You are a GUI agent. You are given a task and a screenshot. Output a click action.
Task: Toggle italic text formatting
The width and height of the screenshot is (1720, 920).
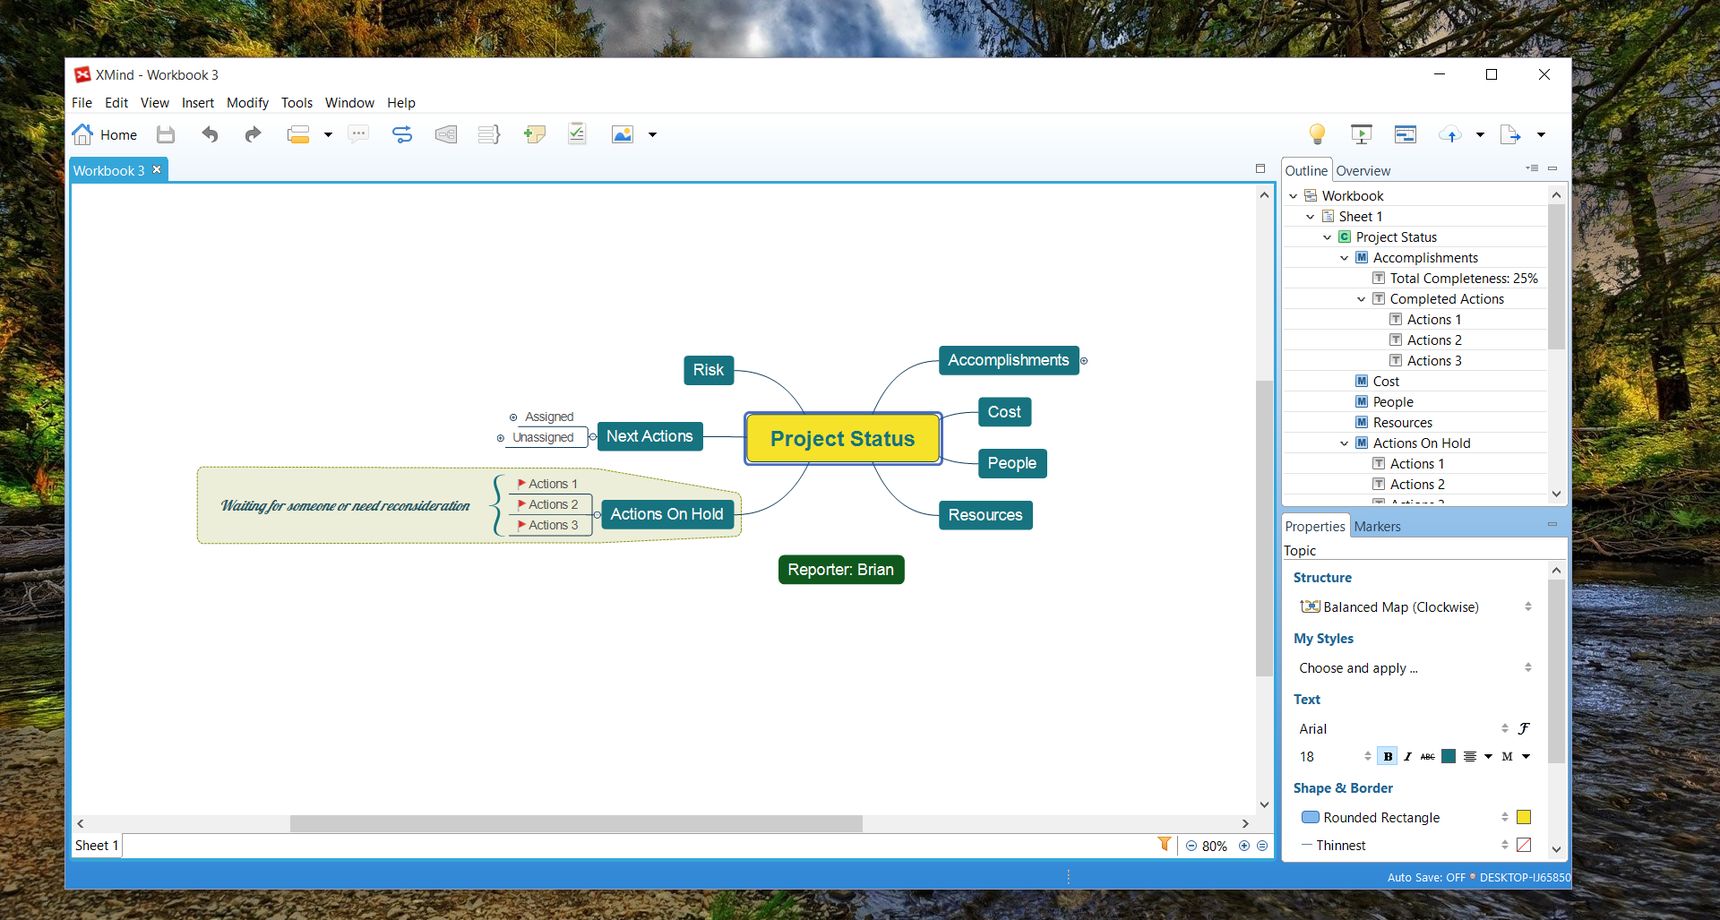click(x=1407, y=757)
